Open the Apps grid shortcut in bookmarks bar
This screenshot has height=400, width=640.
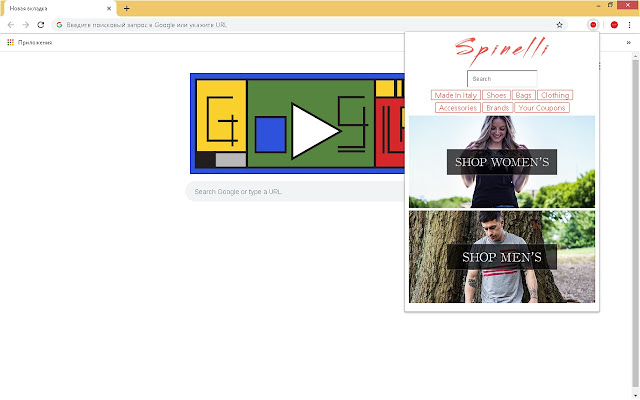tap(11, 42)
